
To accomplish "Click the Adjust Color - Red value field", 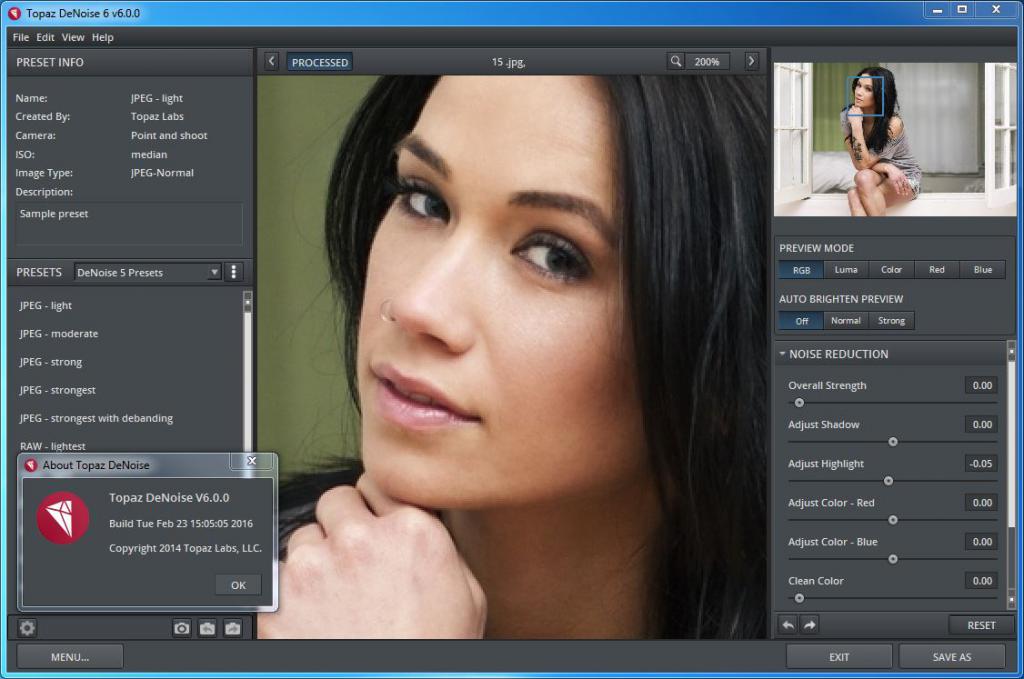I will coord(981,503).
